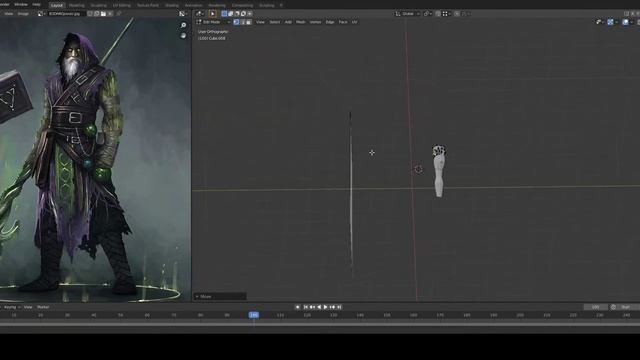Open the snapping options dropdown
The image size is (640, 360).
pyautogui.click(x=446, y=13)
